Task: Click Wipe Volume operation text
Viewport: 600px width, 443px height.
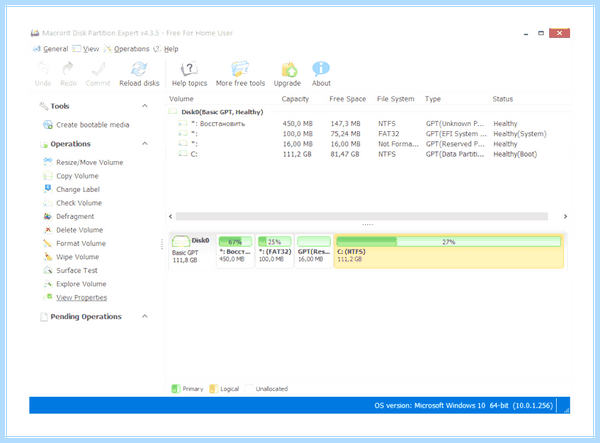Action: (77, 257)
